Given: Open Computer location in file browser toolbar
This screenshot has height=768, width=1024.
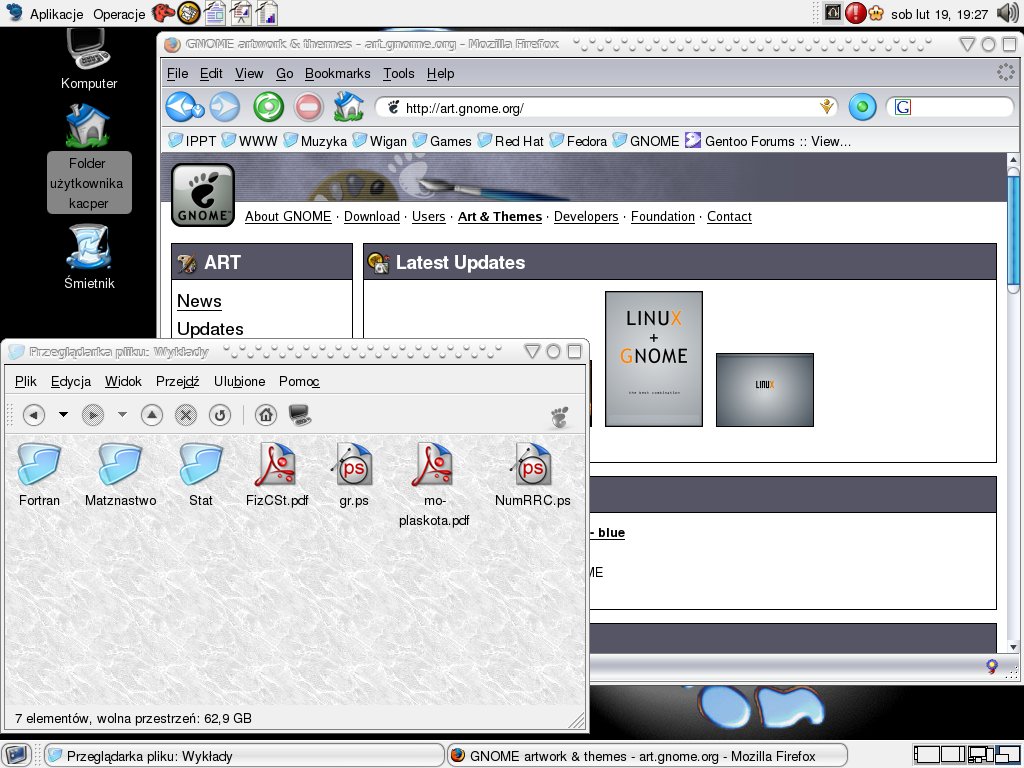Looking at the screenshot, I should (x=300, y=415).
